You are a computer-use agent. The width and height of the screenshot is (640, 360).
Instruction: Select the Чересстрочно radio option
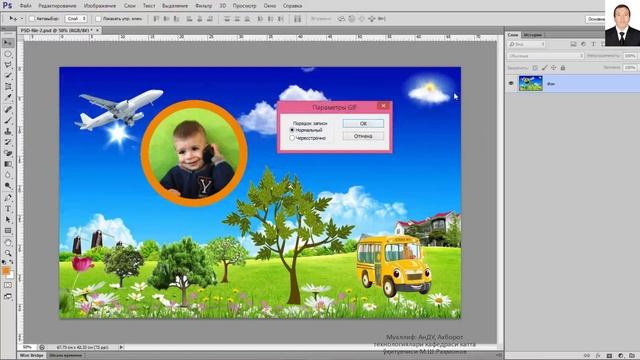pos(292,138)
